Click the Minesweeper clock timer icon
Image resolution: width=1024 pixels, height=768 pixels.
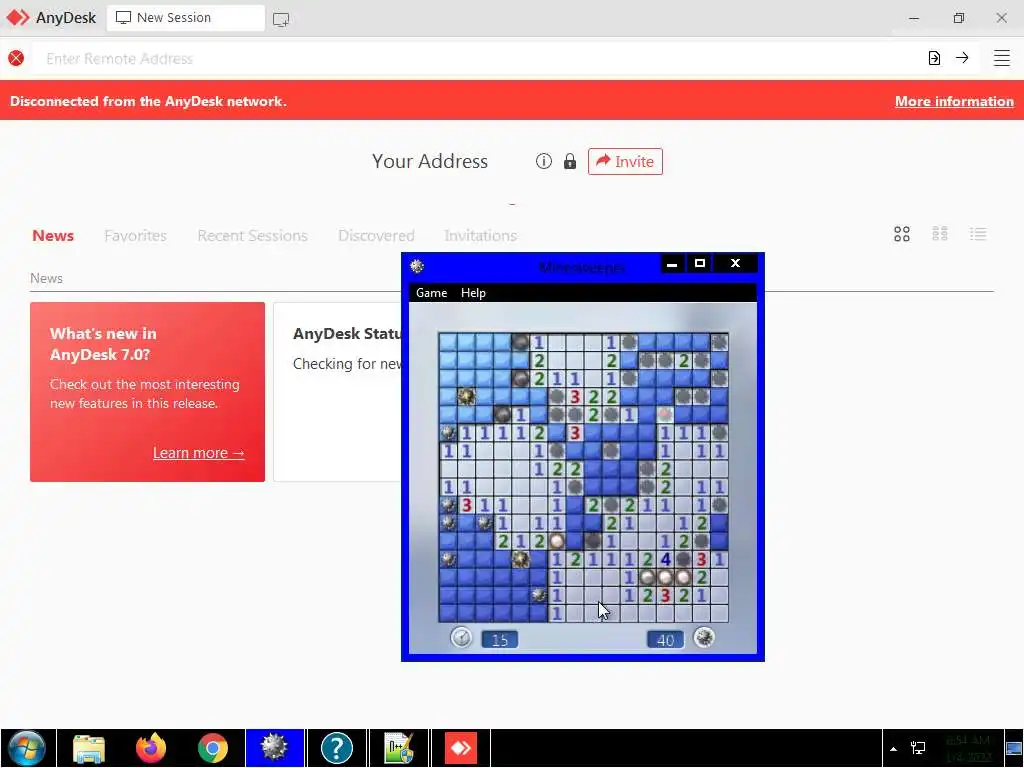461,637
